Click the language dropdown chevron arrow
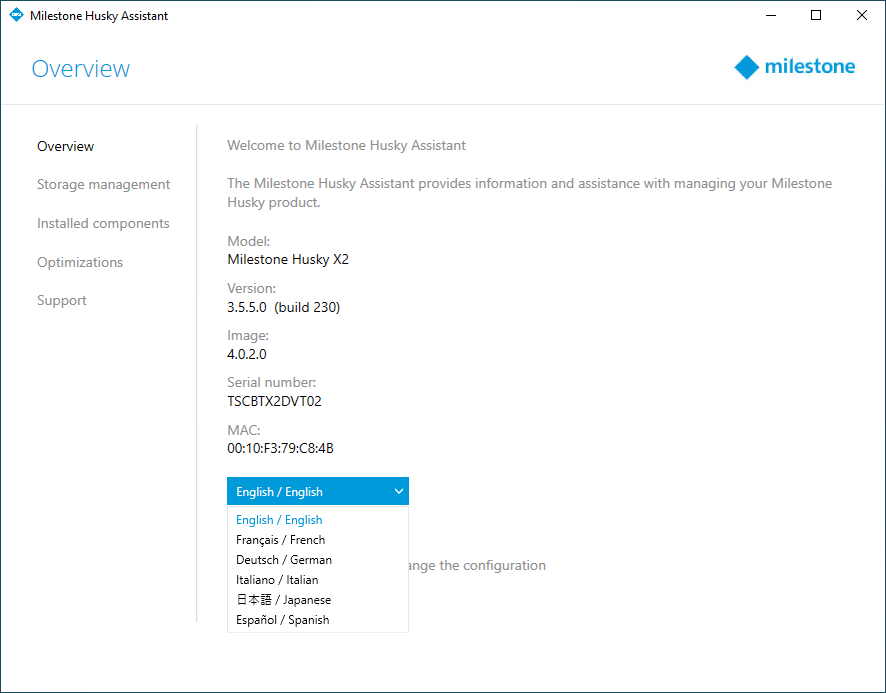Screen dimensions: 886x693 [x=398, y=491]
